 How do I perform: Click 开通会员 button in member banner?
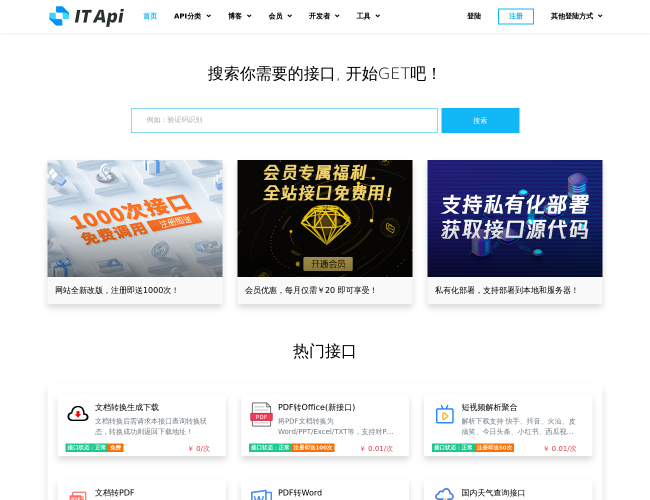point(328,264)
